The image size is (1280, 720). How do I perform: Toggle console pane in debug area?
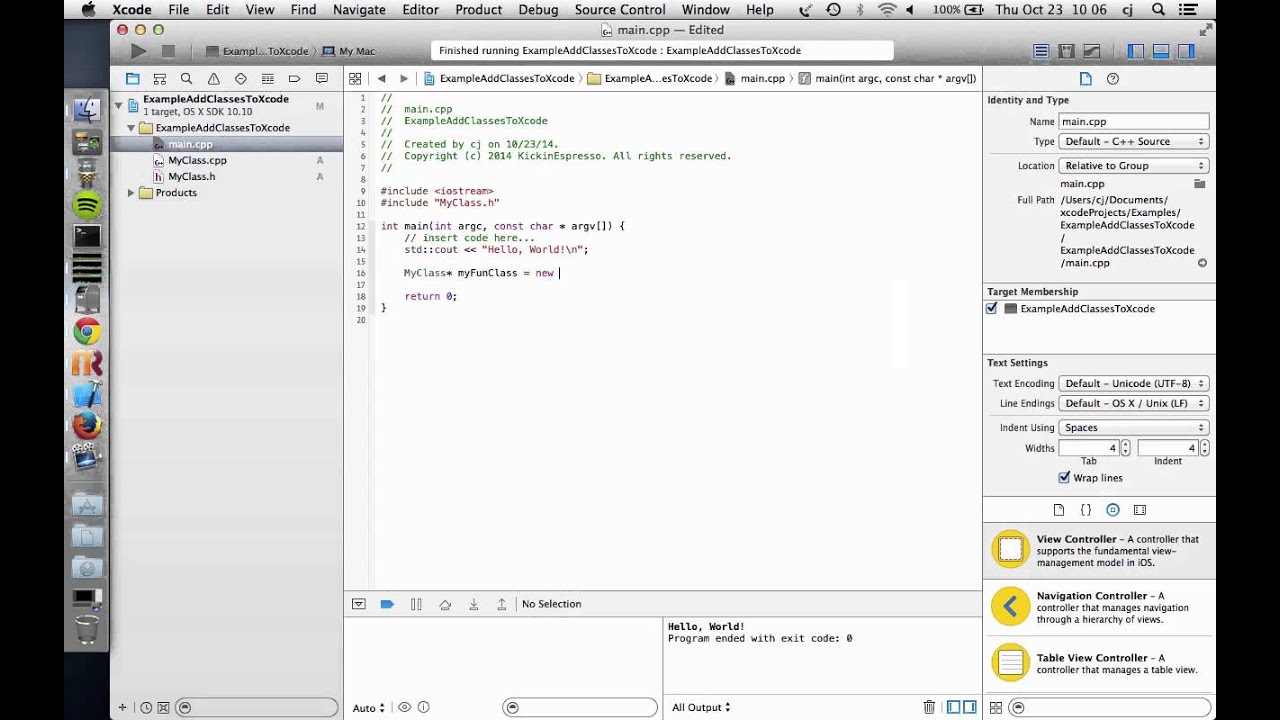tap(969, 707)
